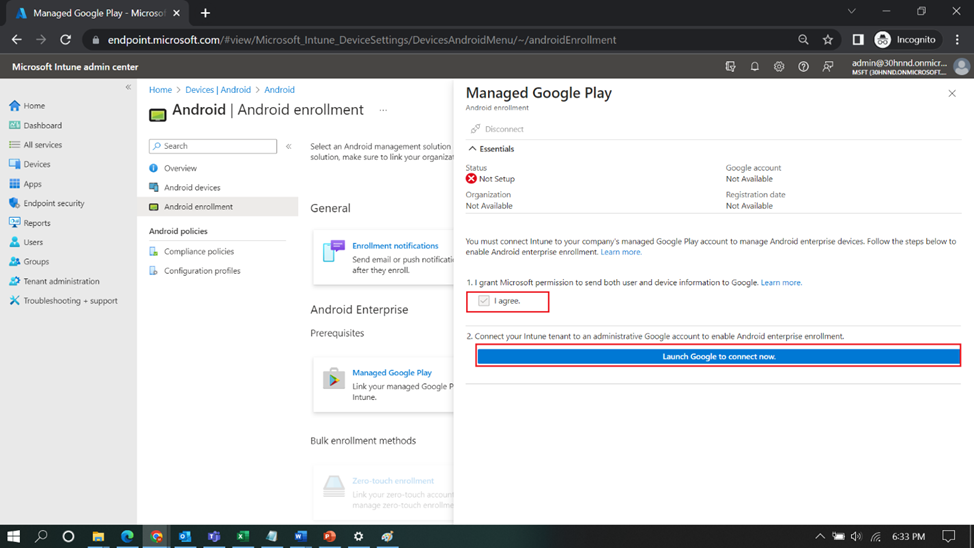Close the Managed Google Play pane

952,93
